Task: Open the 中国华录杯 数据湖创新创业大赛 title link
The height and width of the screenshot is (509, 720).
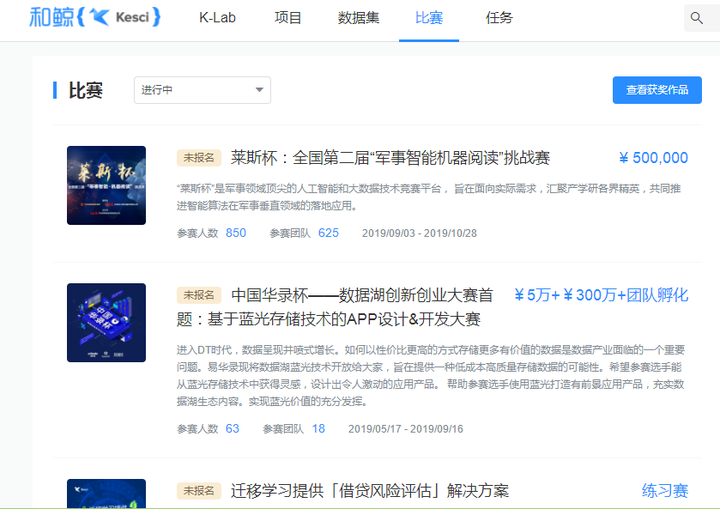Action: 335,307
